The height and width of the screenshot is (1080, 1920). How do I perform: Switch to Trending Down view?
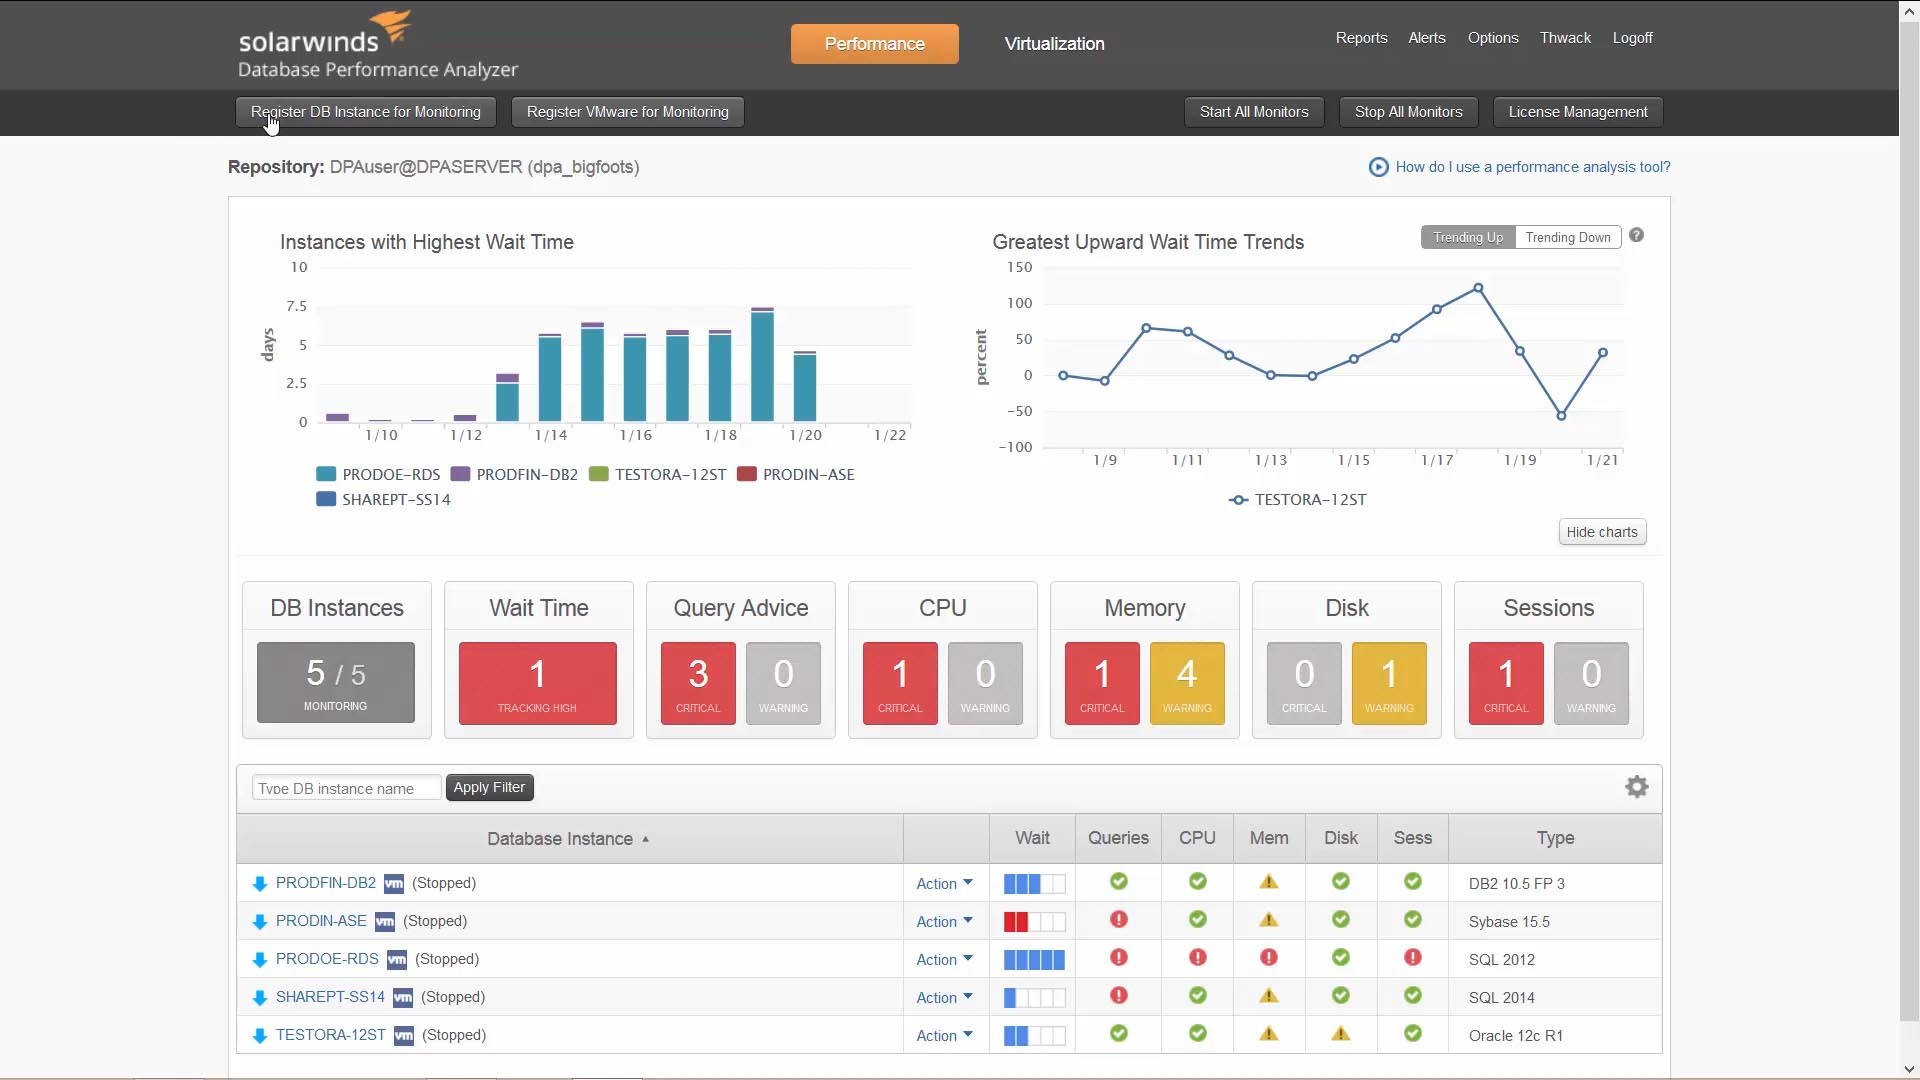1567,237
